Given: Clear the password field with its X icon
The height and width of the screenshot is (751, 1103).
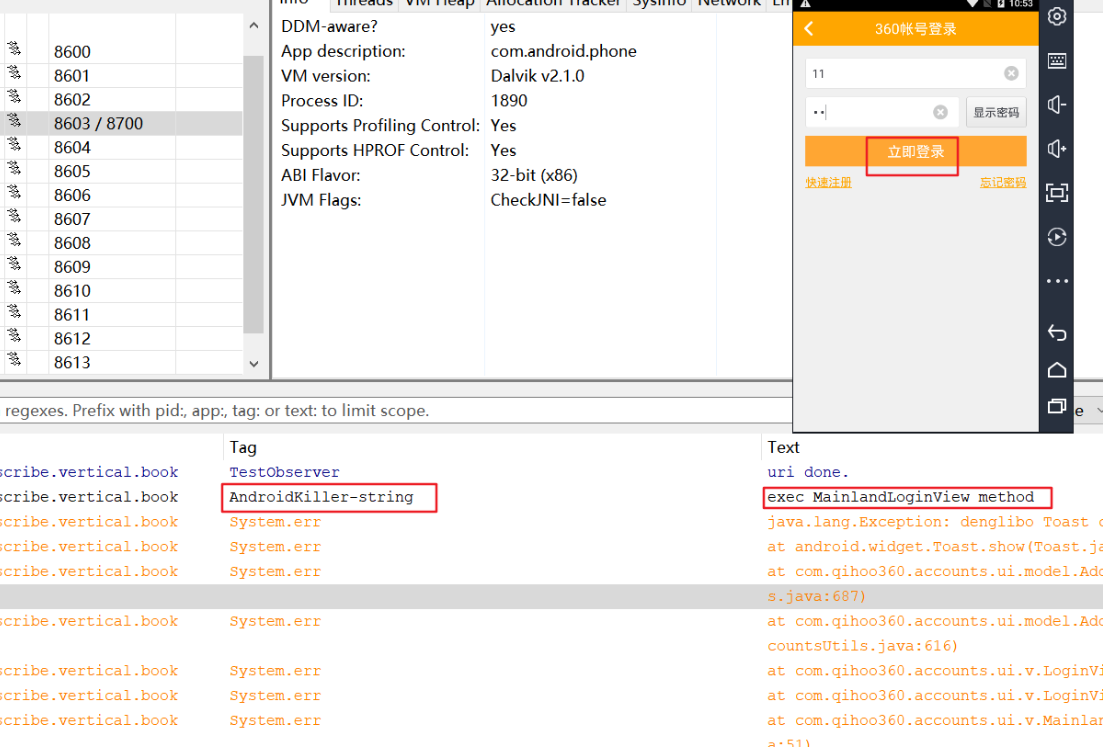Looking at the screenshot, I should pyautogui.click(x=940, y=113).
